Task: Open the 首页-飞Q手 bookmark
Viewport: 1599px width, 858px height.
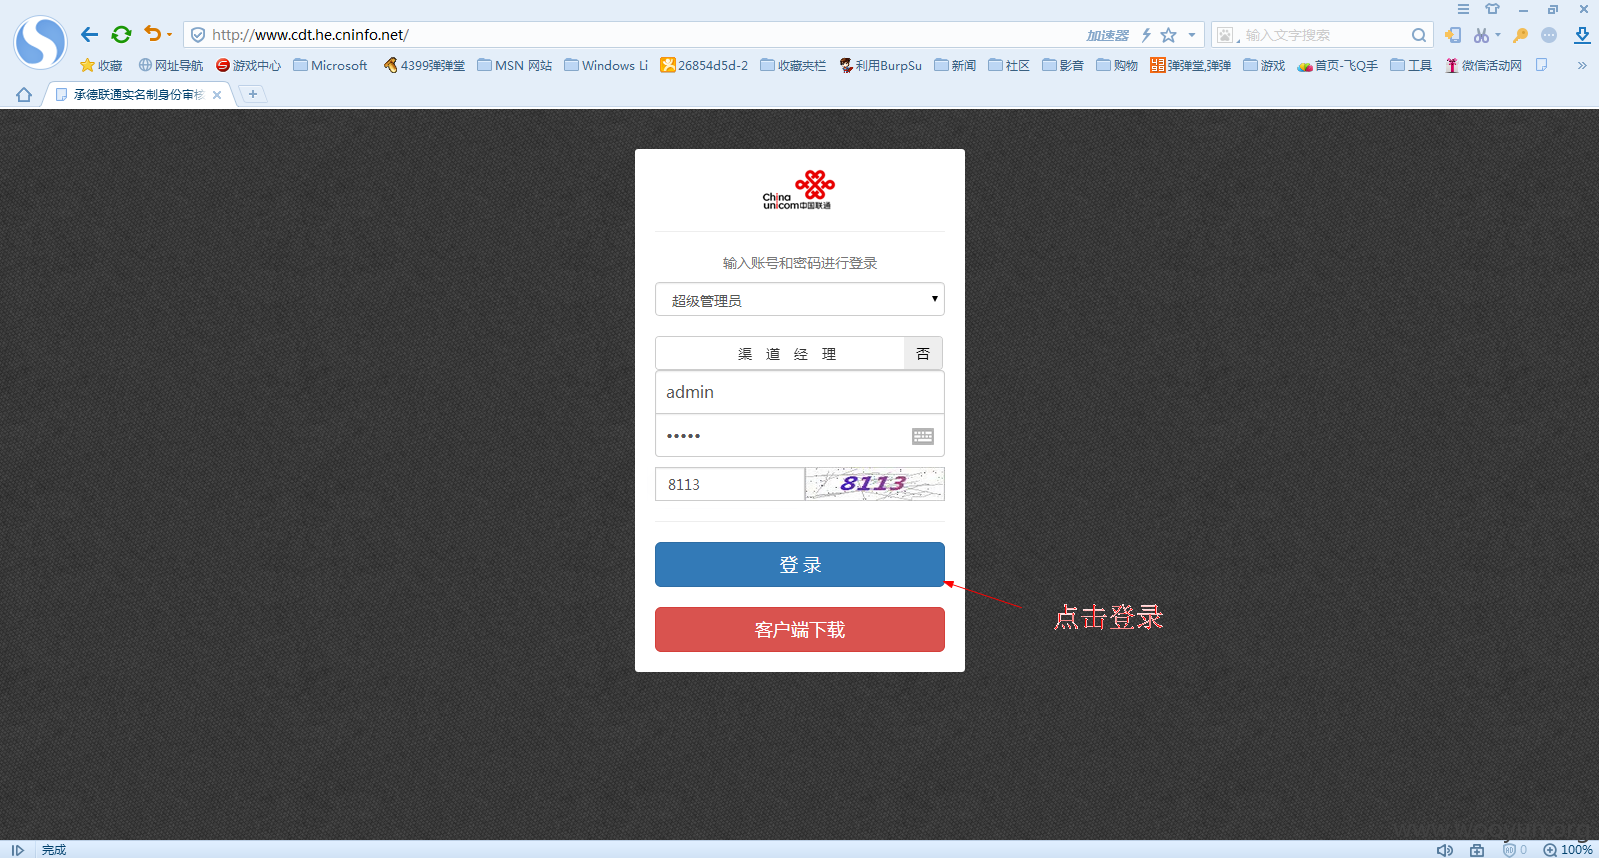Action: (1337, 65)
